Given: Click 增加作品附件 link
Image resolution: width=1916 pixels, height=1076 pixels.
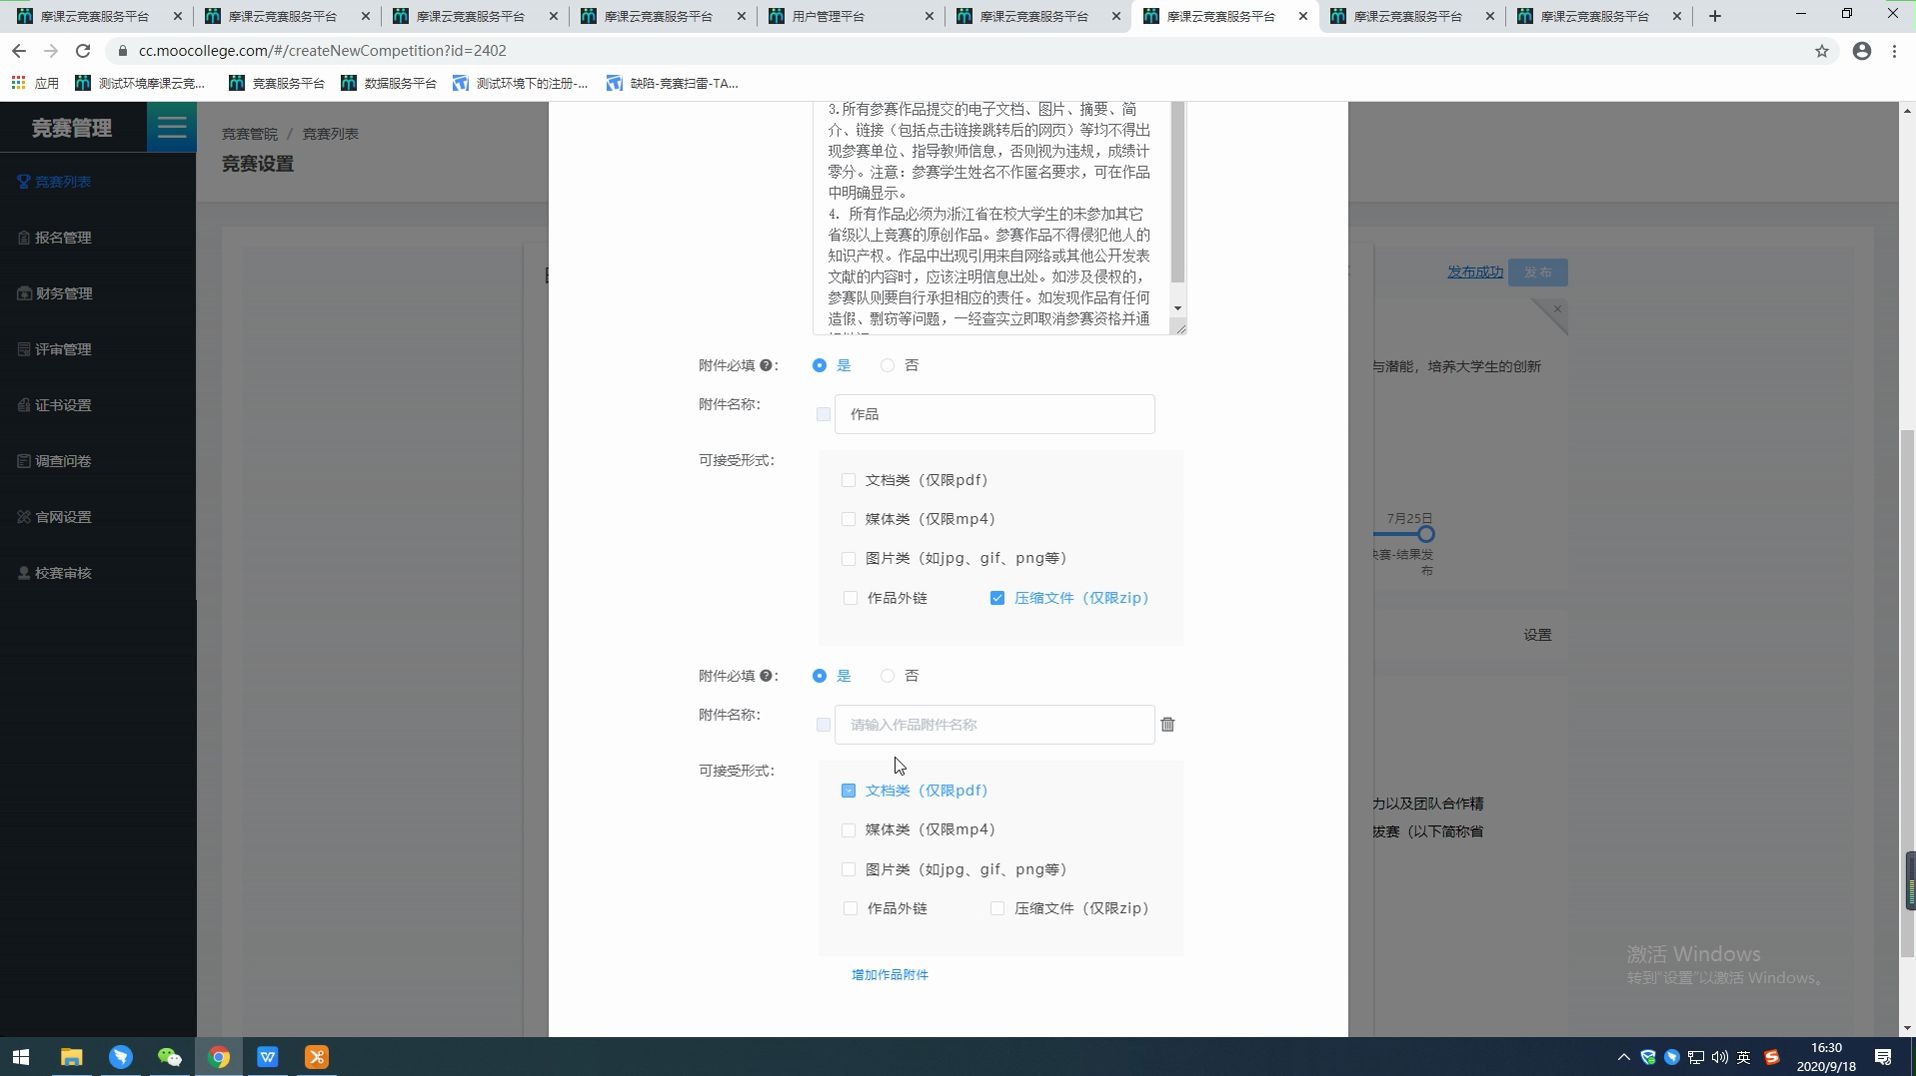Looking at the screenshot, I should 890,975.
